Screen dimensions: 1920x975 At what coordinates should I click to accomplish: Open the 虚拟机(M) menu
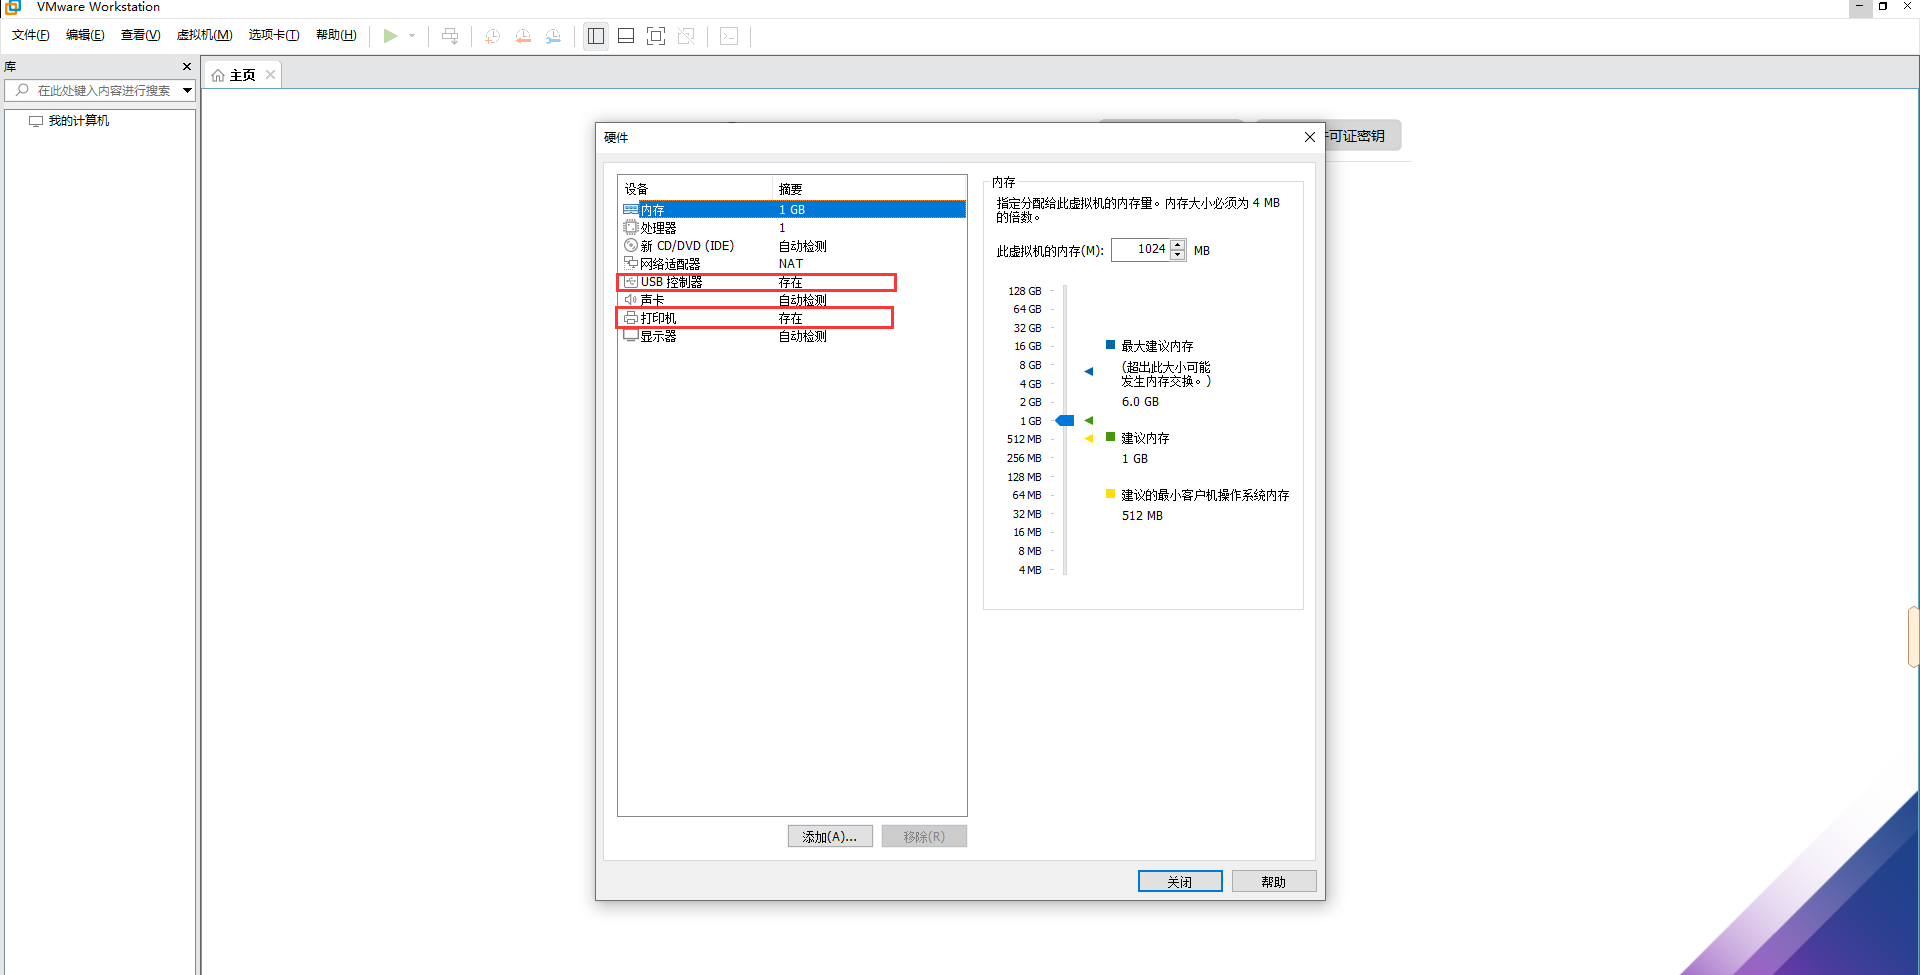pos(204,35)
